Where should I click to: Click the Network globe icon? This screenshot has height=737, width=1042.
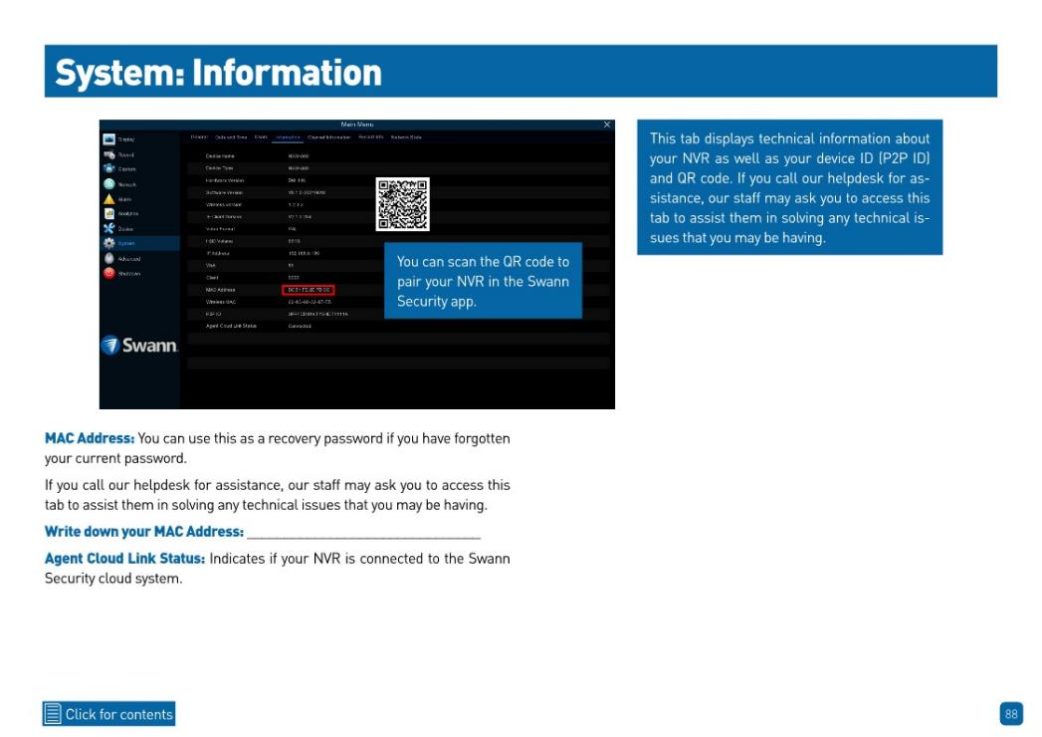pyautogui.click(x=108, y=184)
